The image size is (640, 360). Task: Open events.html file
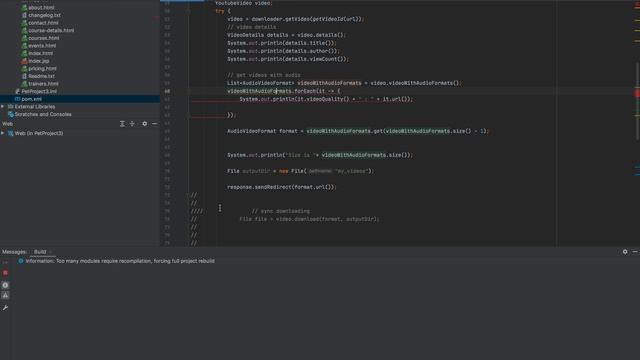(x=42, y=46)
